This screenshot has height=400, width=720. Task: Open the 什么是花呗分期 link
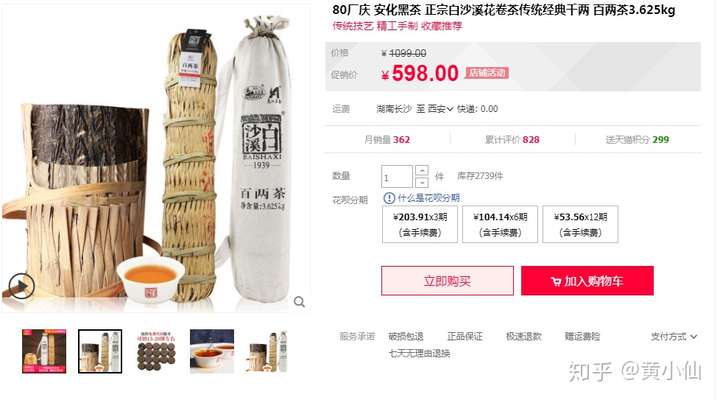(428, 198)
